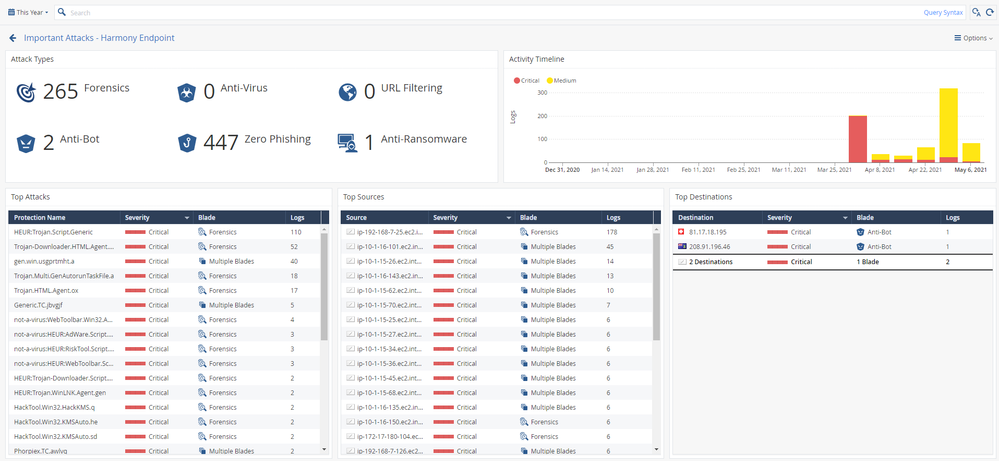Click the Top Attacks scroll down arrow

324,450
